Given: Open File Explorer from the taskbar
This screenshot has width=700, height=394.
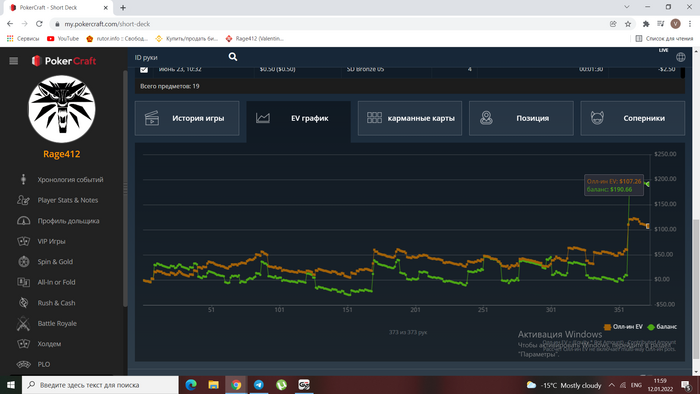Looking at the screenshot, I should tap(213, 385).
